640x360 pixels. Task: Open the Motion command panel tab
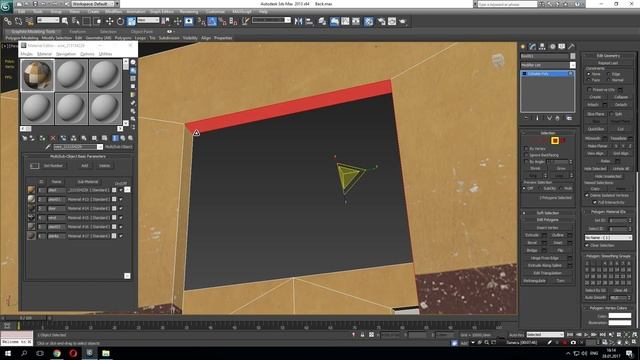coord(552,47)
